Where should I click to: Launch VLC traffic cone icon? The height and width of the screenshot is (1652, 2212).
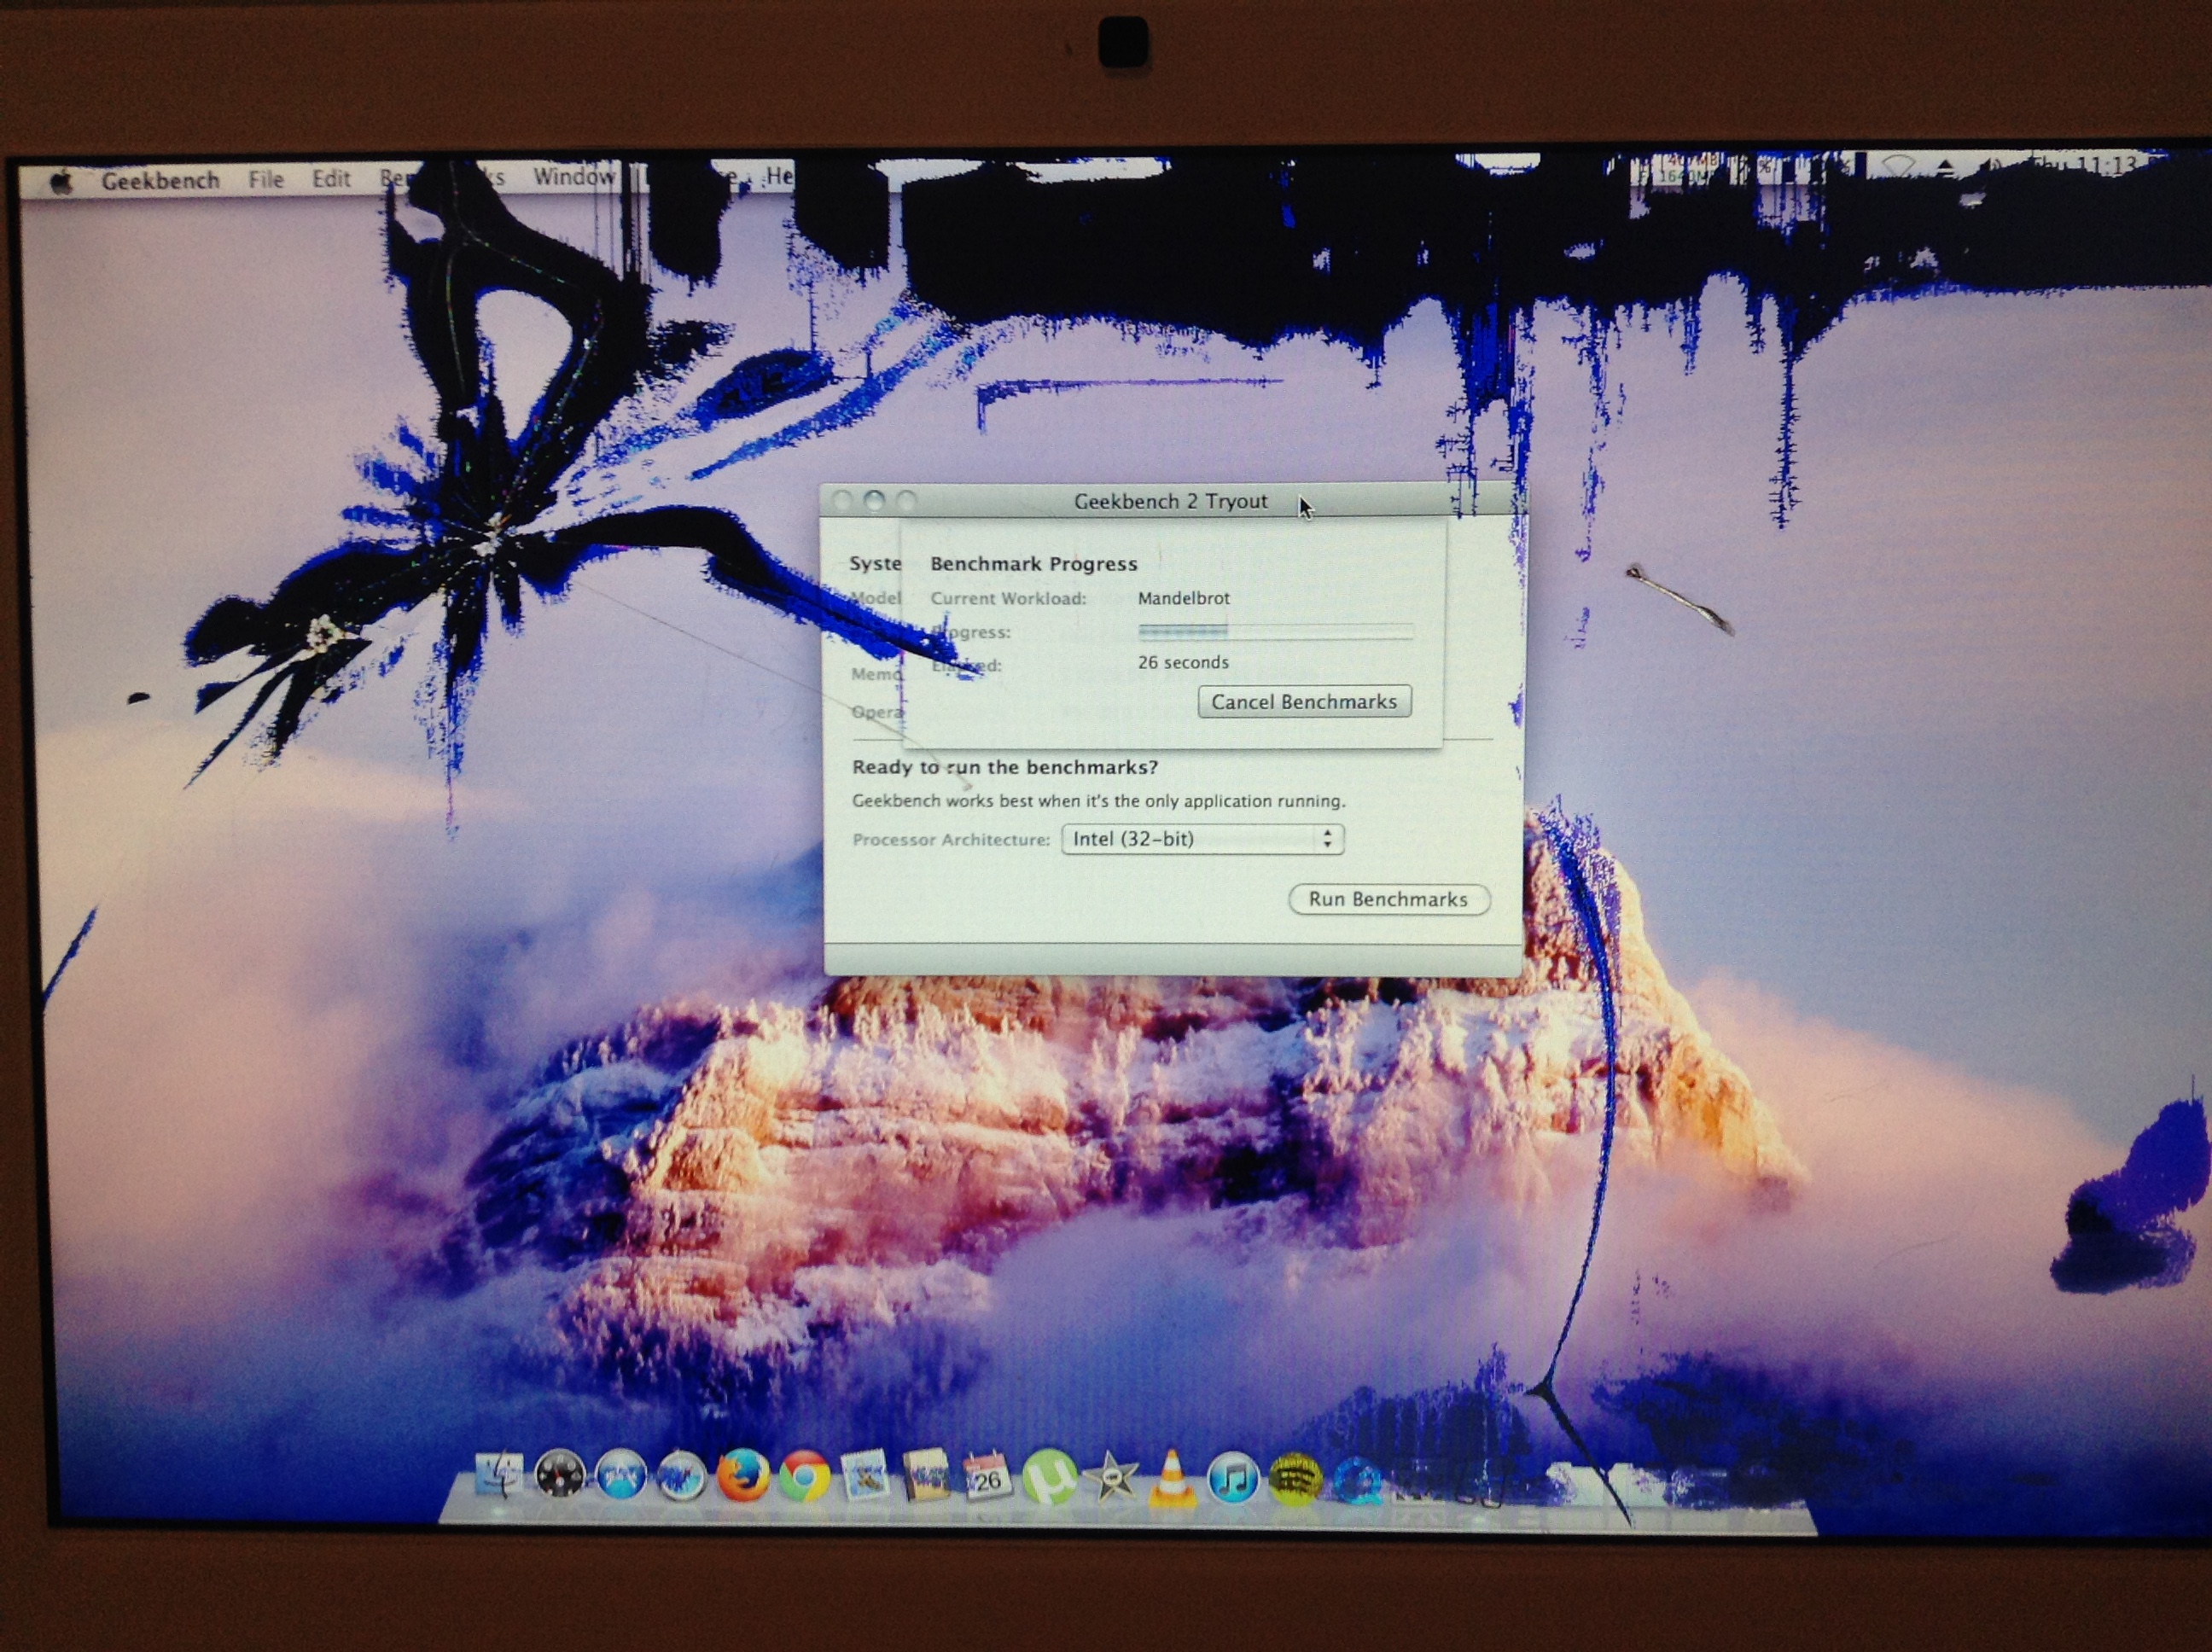coord(1172,1480)
